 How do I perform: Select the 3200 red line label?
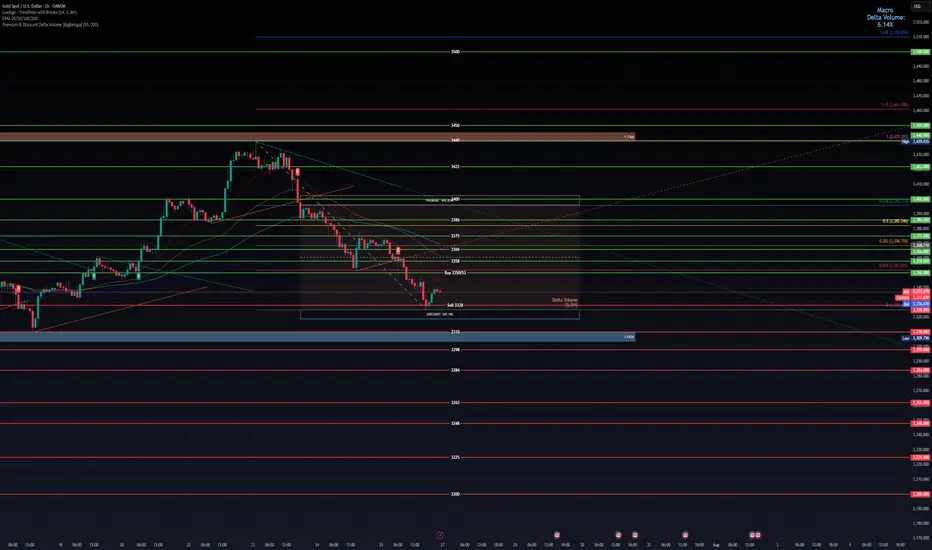pyautogui.click(x=455, y=494)
